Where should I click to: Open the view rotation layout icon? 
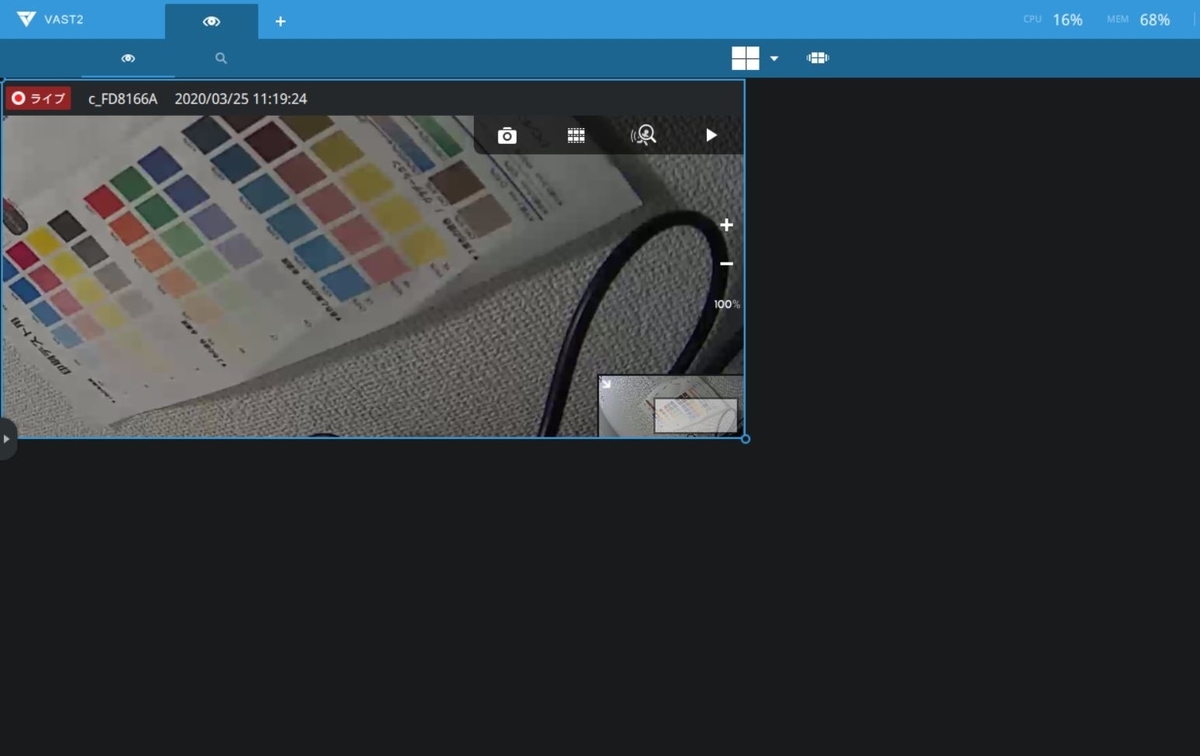pyautogui.click(x=818, y=57)
